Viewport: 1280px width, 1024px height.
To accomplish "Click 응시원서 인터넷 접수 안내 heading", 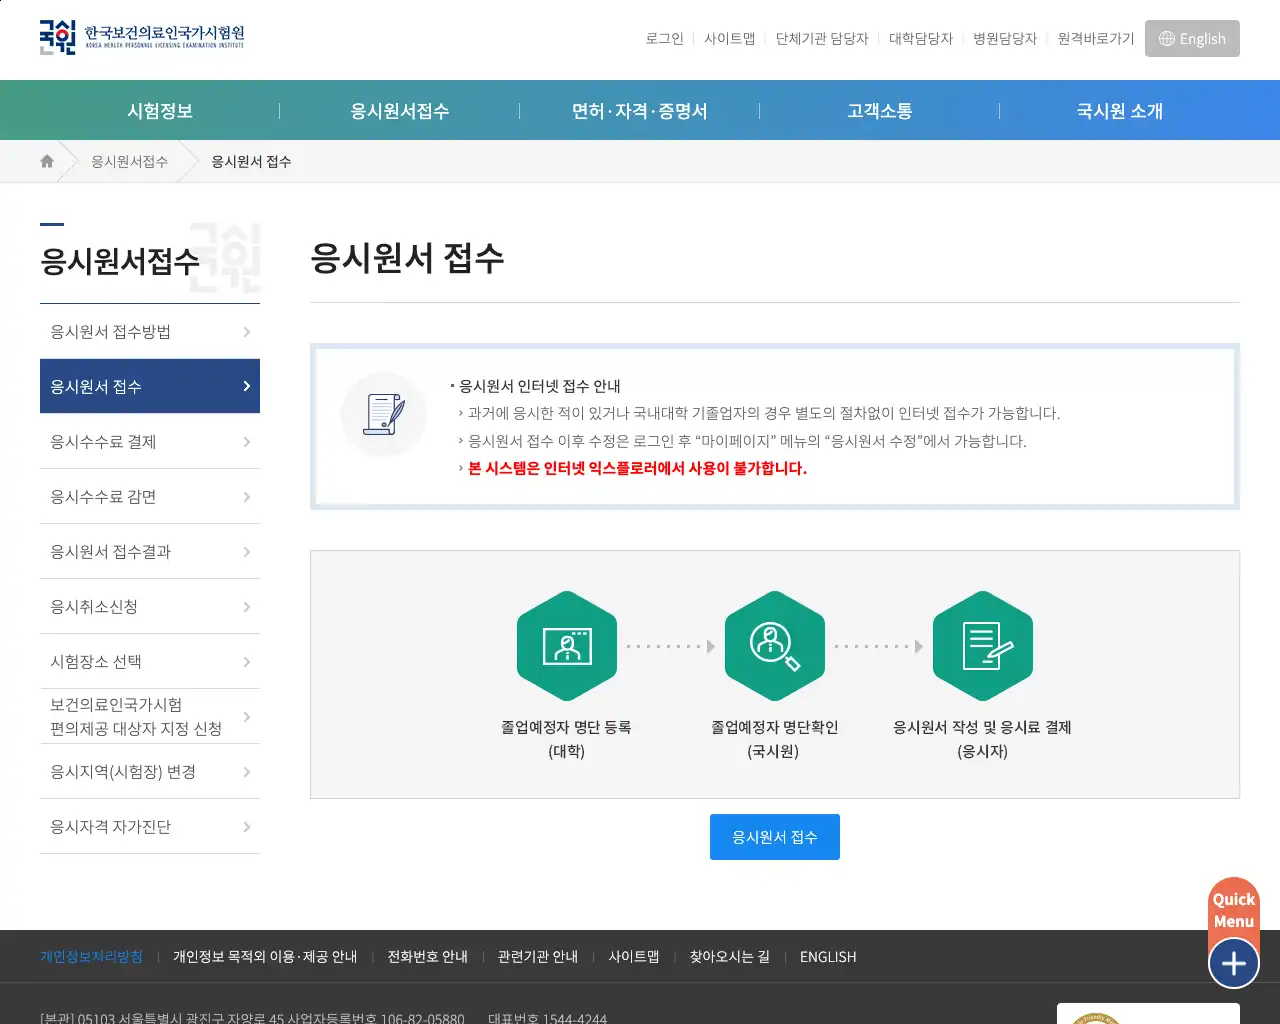I will click(540, 386).
